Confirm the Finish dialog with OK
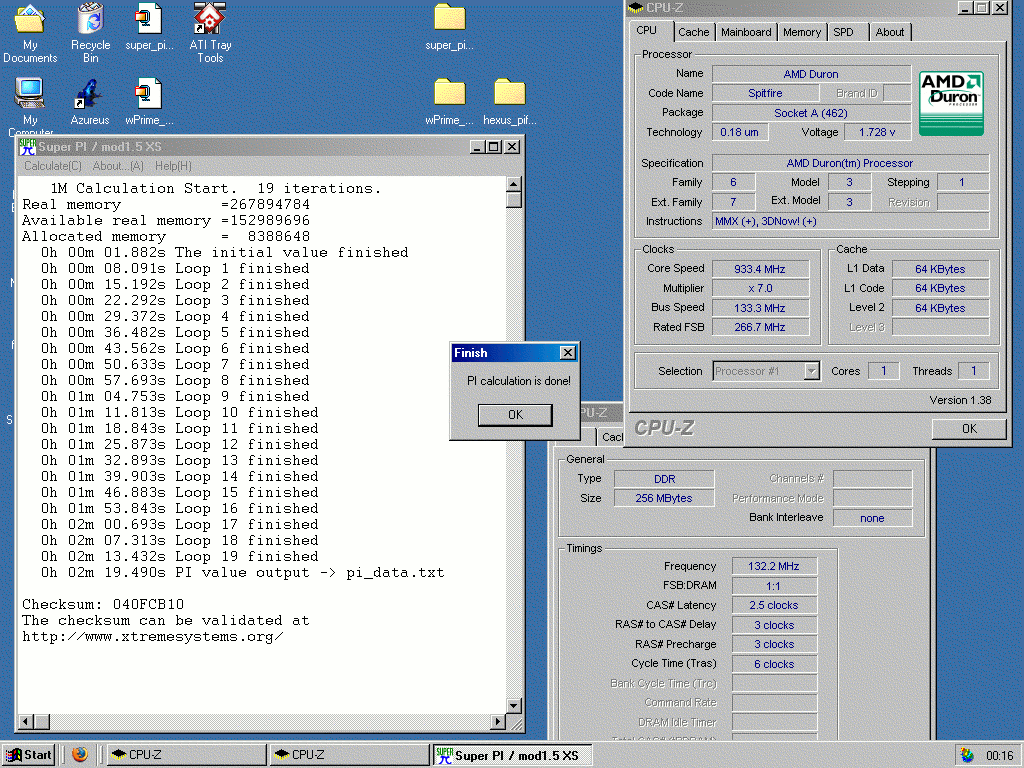 (x=515, y=415)
